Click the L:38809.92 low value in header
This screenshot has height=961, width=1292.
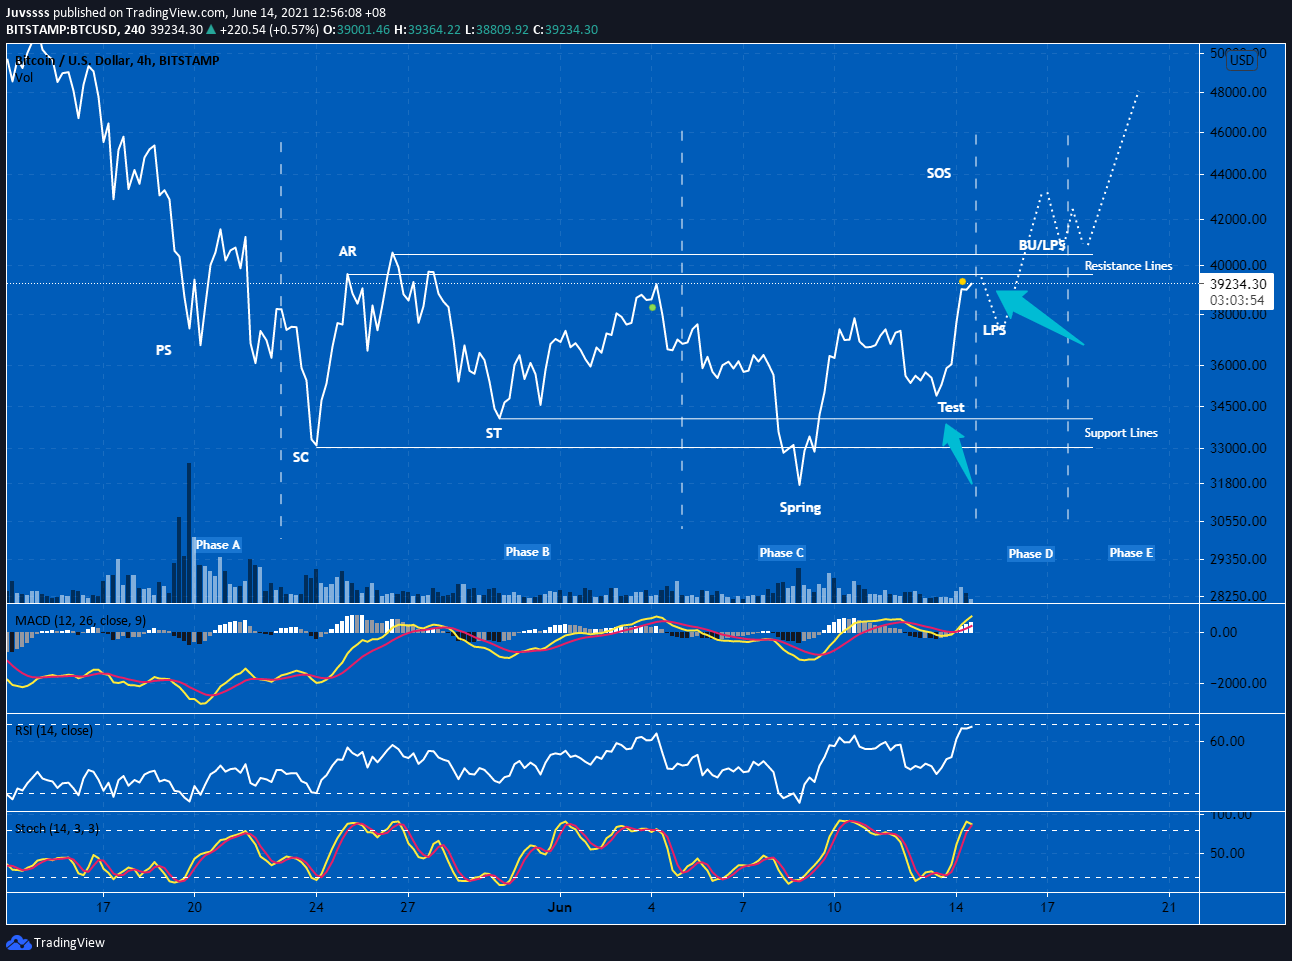pyautogui.click(x=497, y=29)
